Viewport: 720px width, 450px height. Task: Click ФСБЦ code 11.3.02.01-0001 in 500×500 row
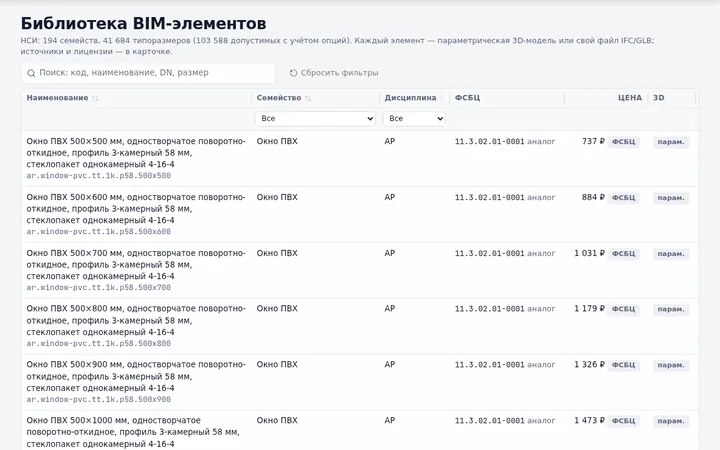(x=489, y=141)
